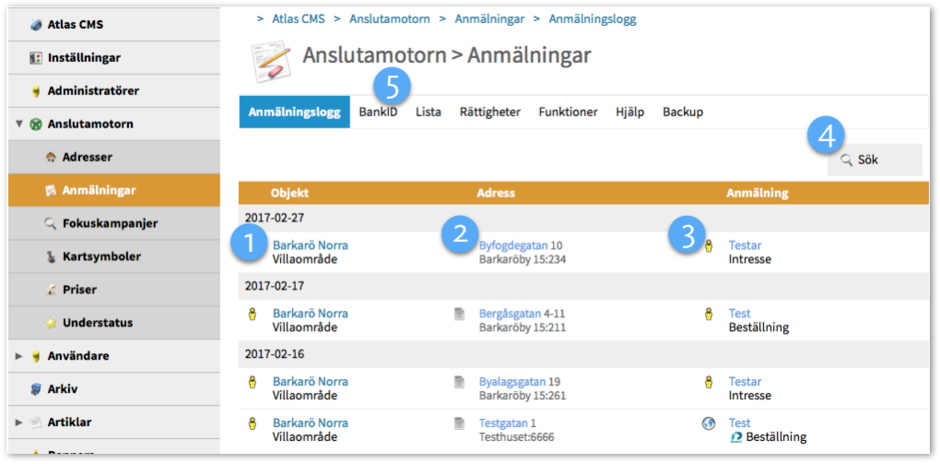Click the Understatus star icon

(x=51, y=323)
